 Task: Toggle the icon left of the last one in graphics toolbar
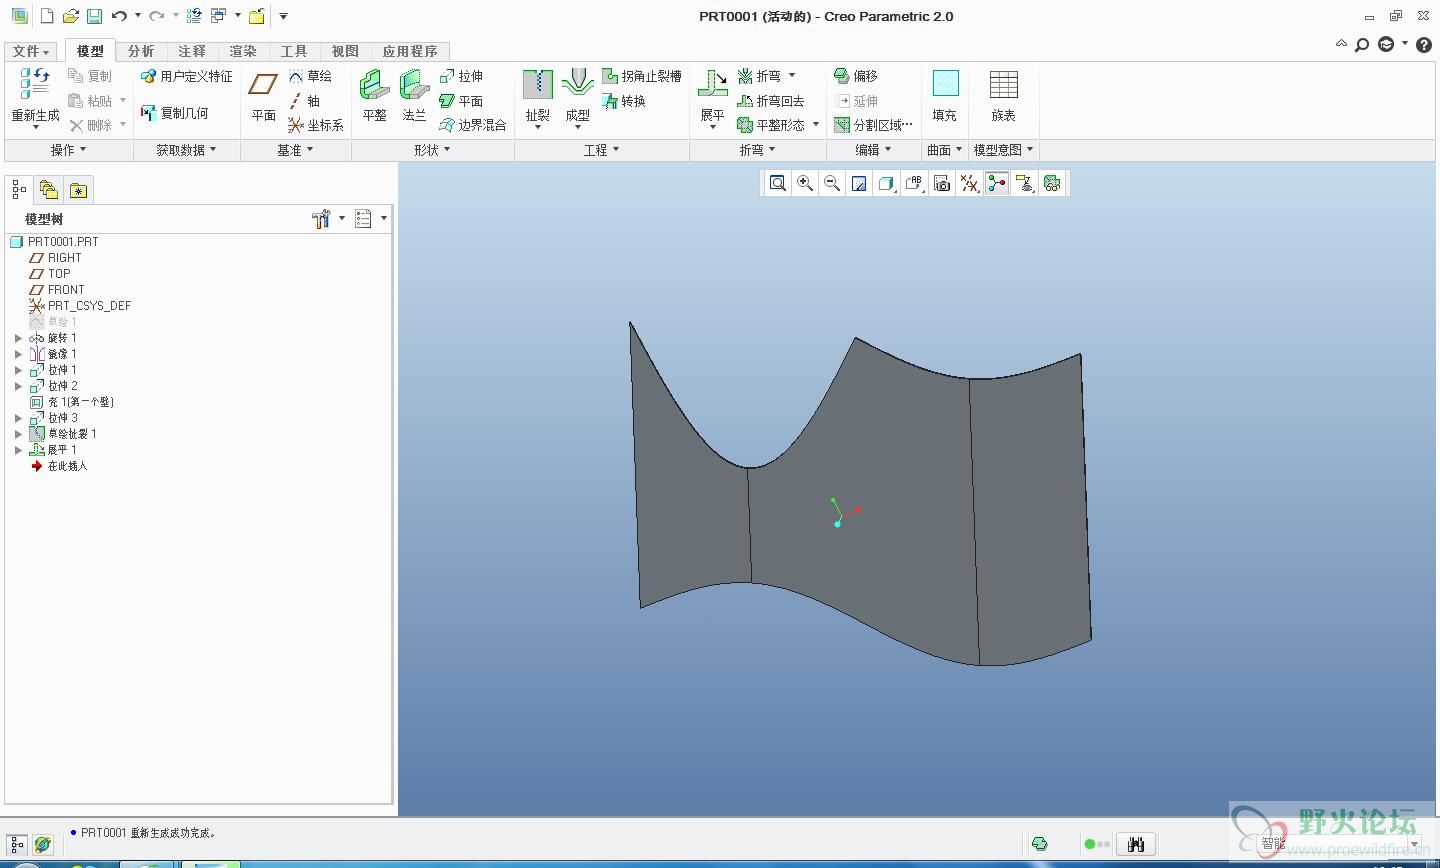coord(1024,183)
